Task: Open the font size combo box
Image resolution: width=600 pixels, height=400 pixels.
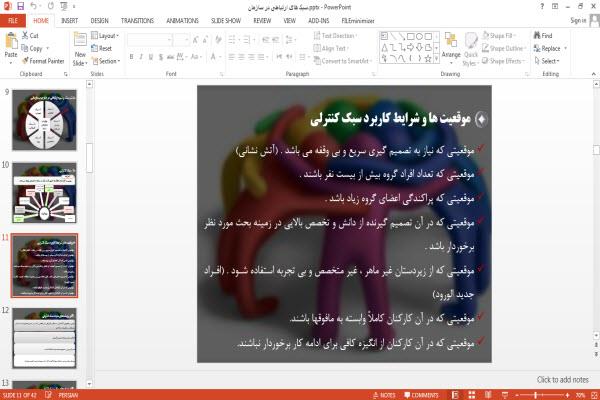Action: pyautogui.click(x=181, y=39)
